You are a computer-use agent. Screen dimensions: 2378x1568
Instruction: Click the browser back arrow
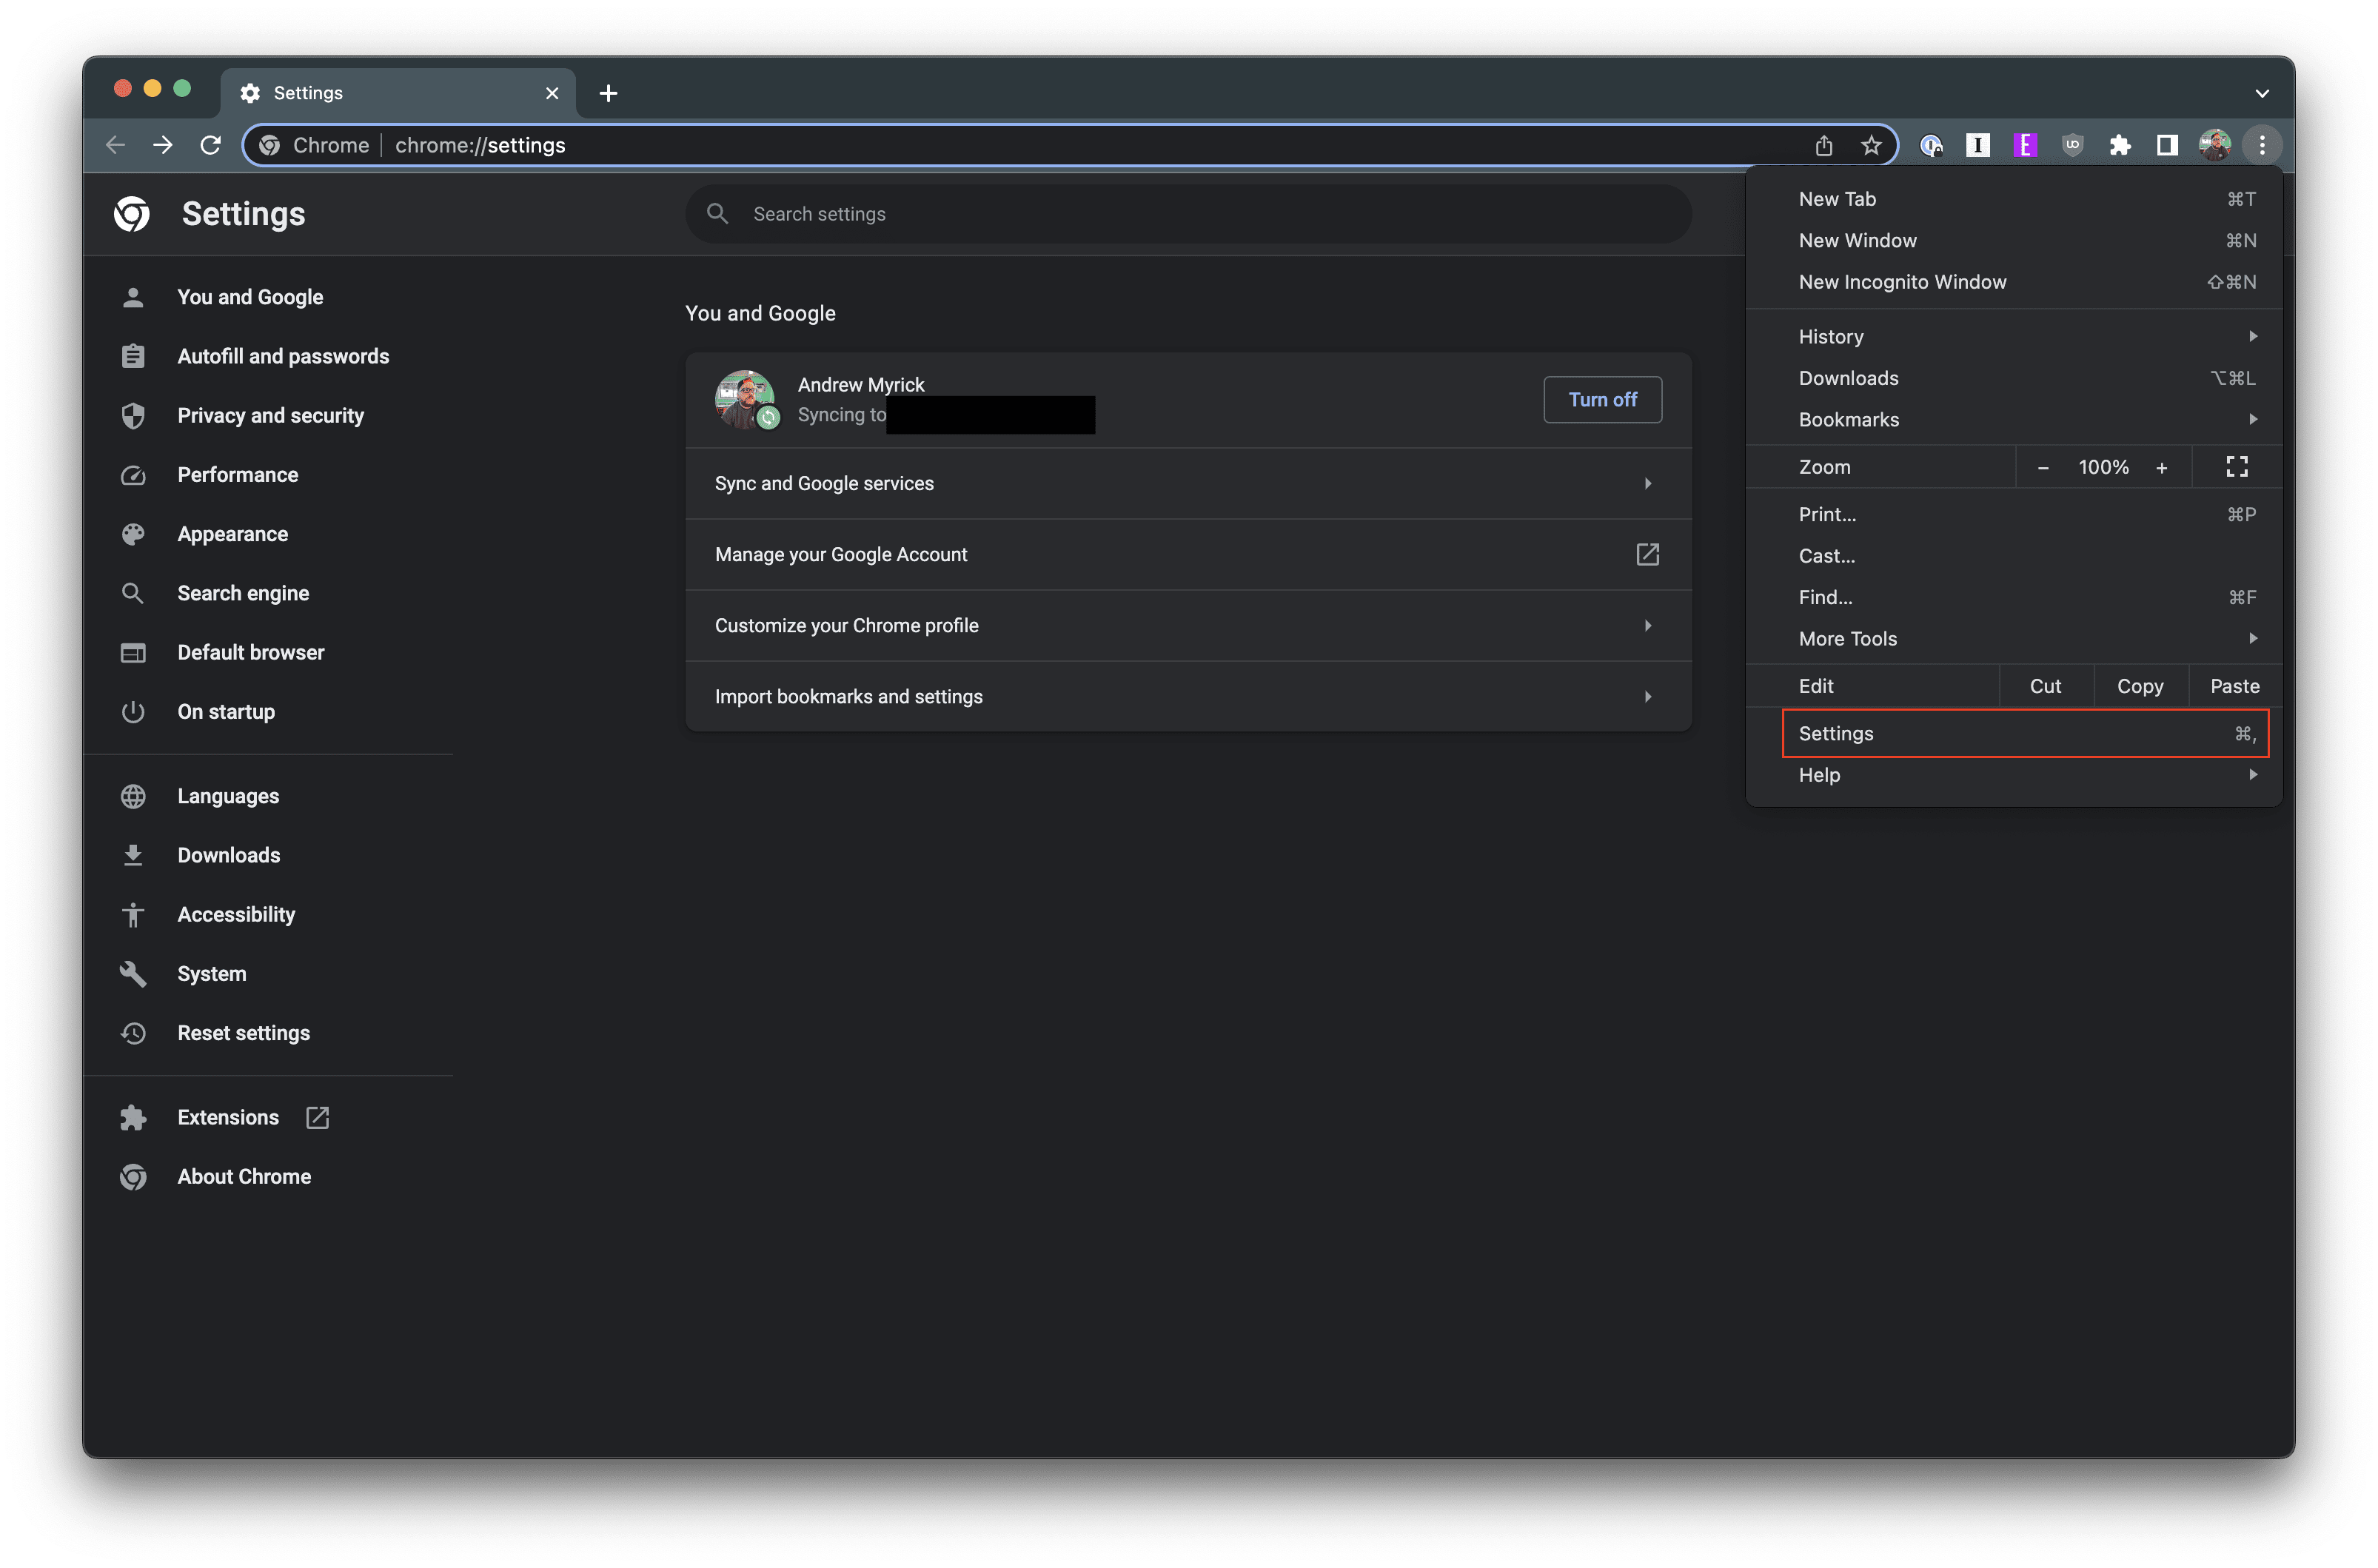coord(115,145)
